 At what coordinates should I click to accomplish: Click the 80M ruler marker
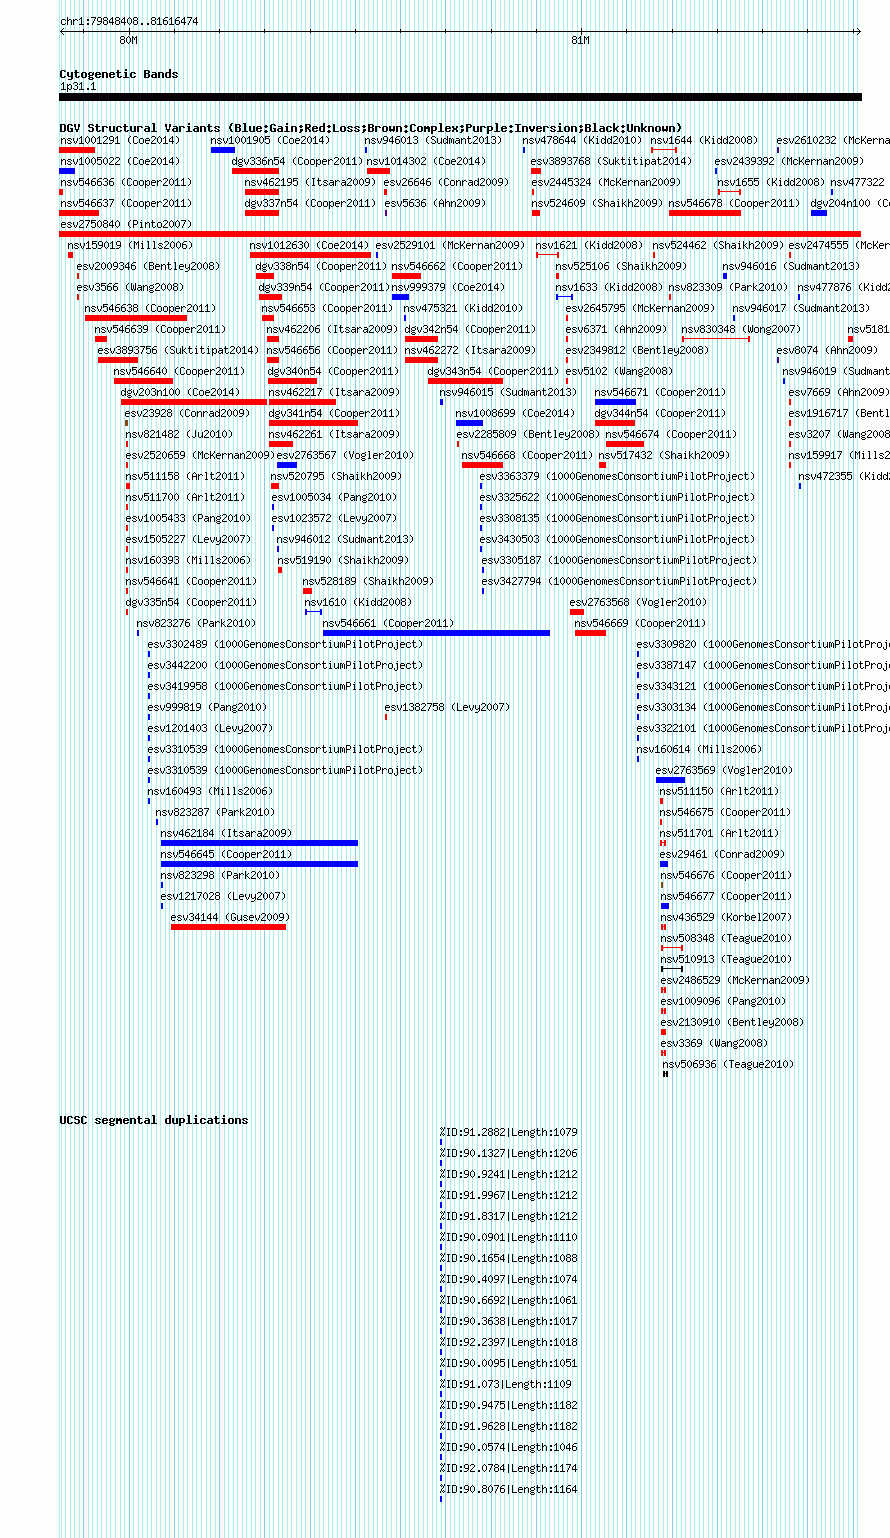point(128,41)
